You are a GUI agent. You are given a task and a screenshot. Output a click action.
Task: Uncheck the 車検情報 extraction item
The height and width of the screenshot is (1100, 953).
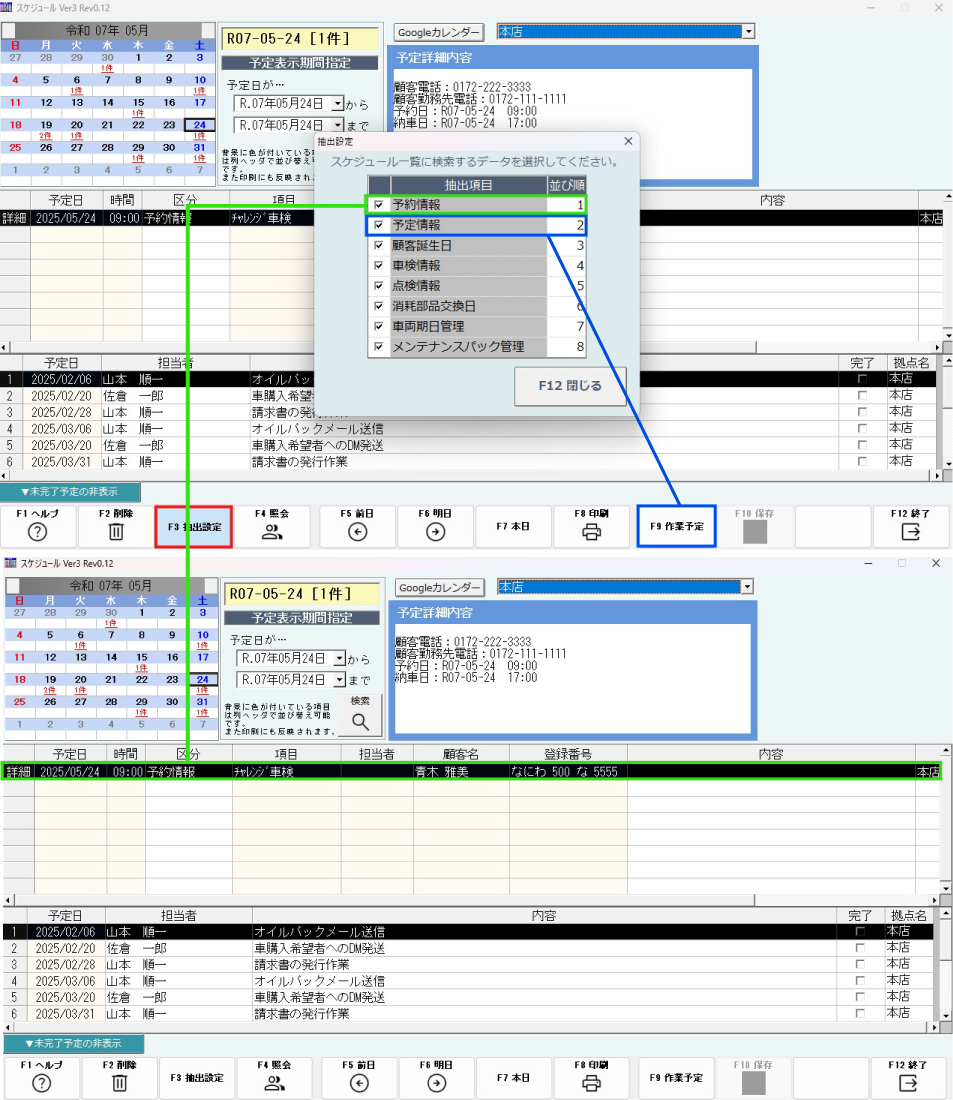coord(379,266)
